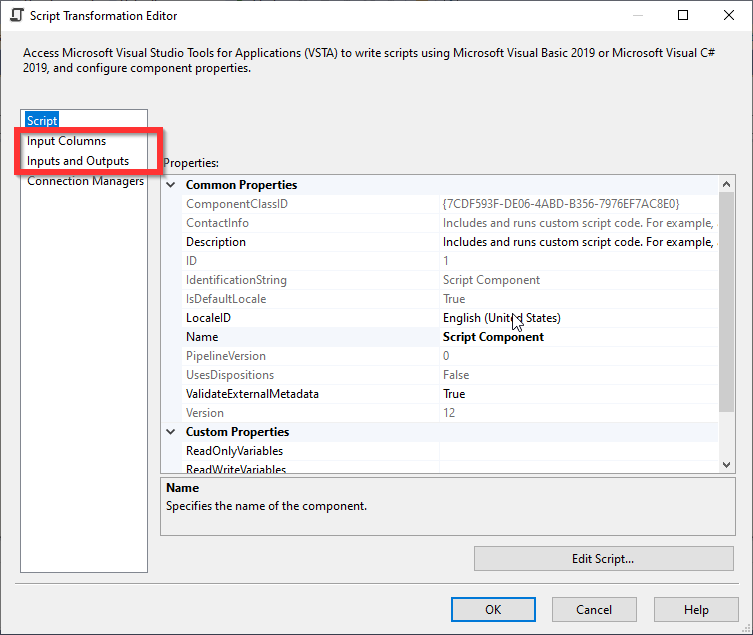Click the Cancel button

point(594,609)
